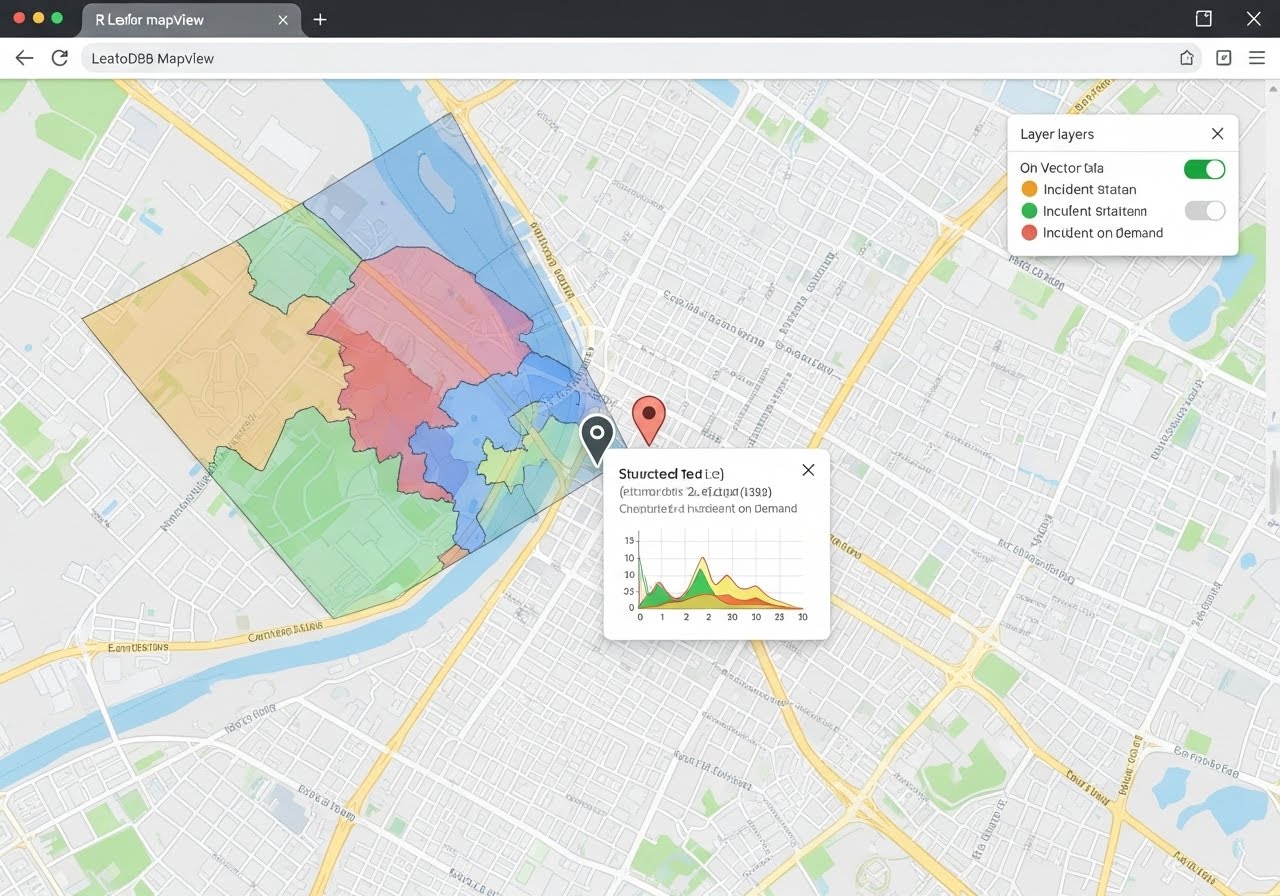Close the R Leafor mapView tab
The width and height of the screenshot is (1280, 896).
point(283,19)
